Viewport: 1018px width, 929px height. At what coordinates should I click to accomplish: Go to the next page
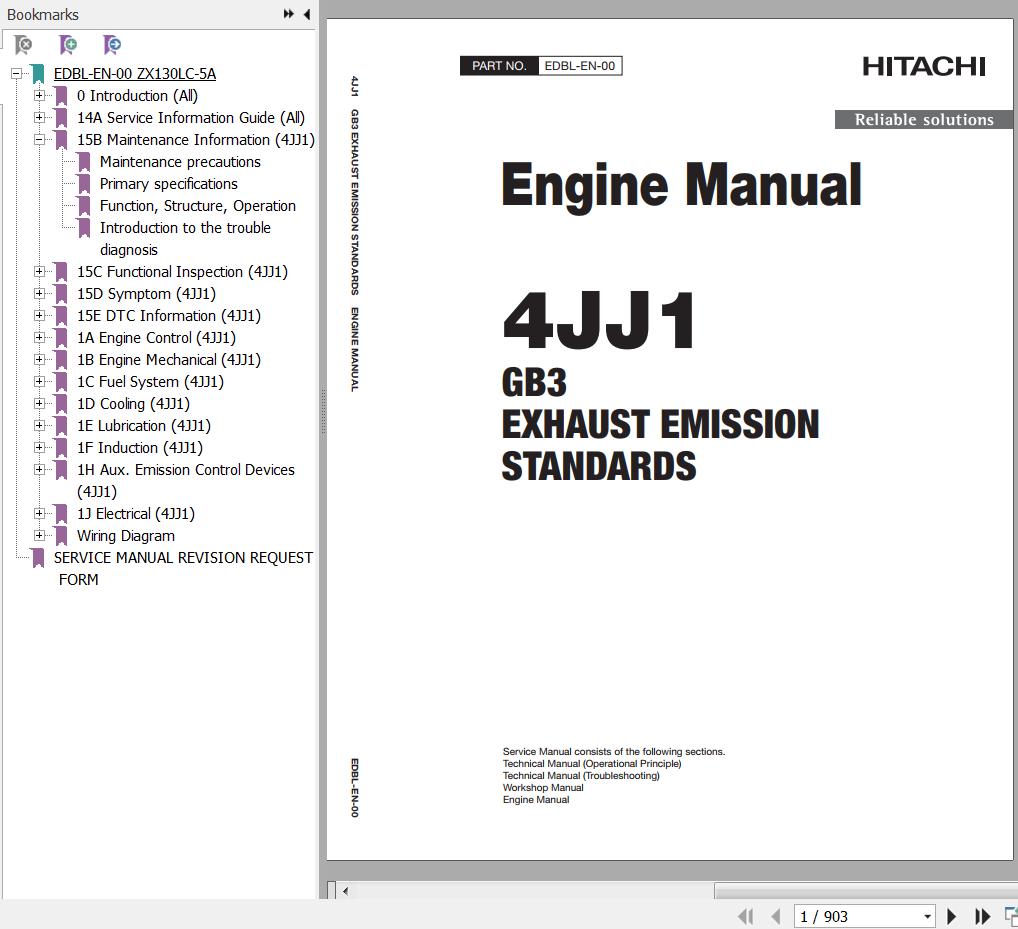(x=952, y=917)
